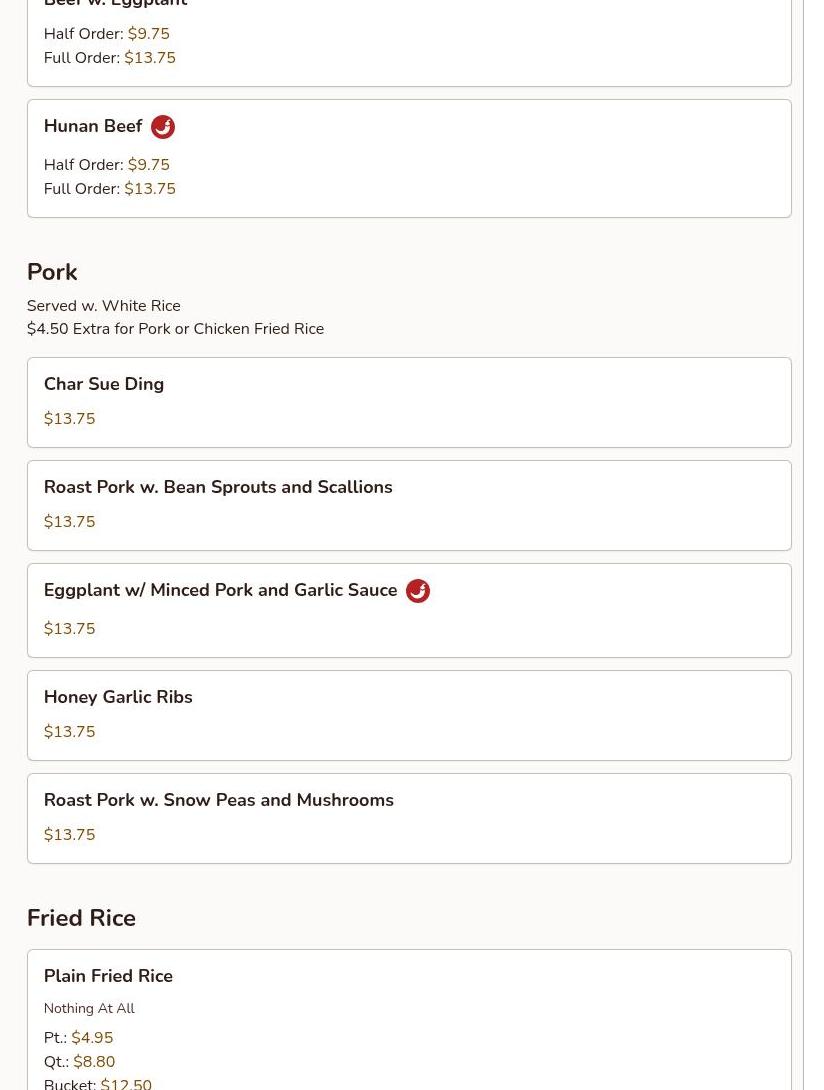
Task: Choose Beef w. Eggplant Half Order price
Action: 148,34
